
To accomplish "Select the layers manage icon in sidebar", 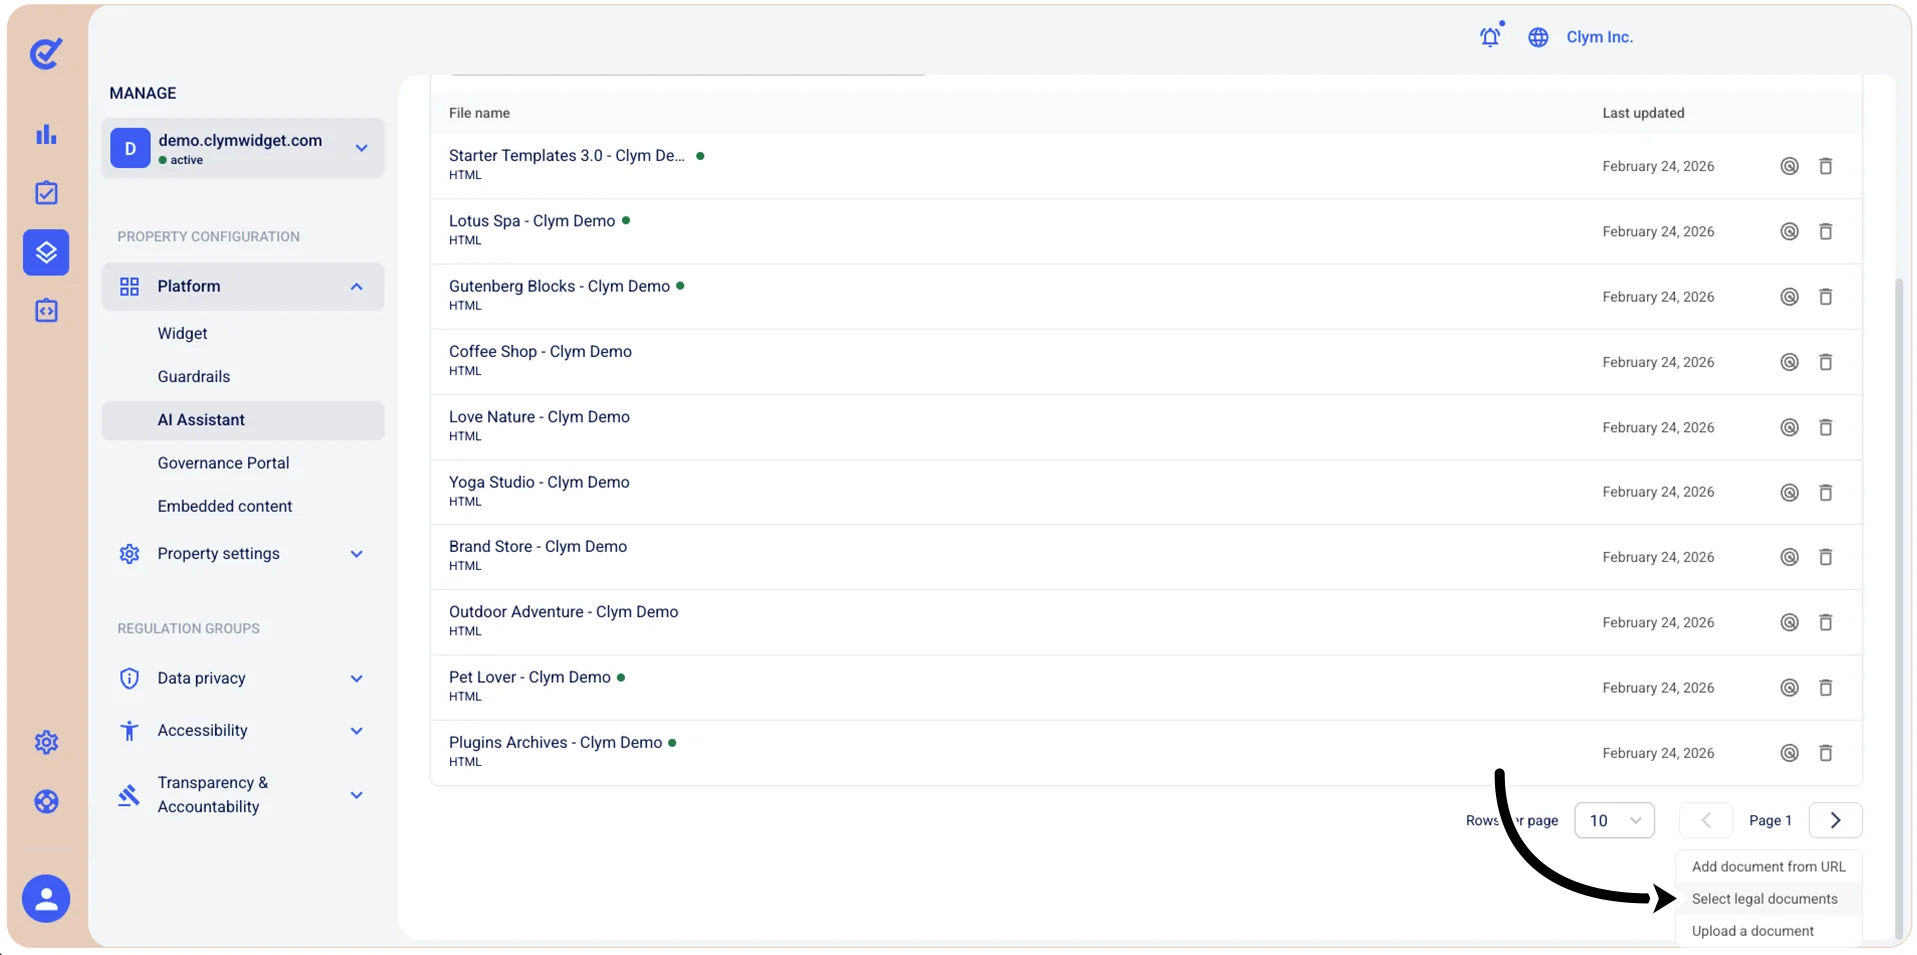I will pyautogui.click(x=46, y=252).
